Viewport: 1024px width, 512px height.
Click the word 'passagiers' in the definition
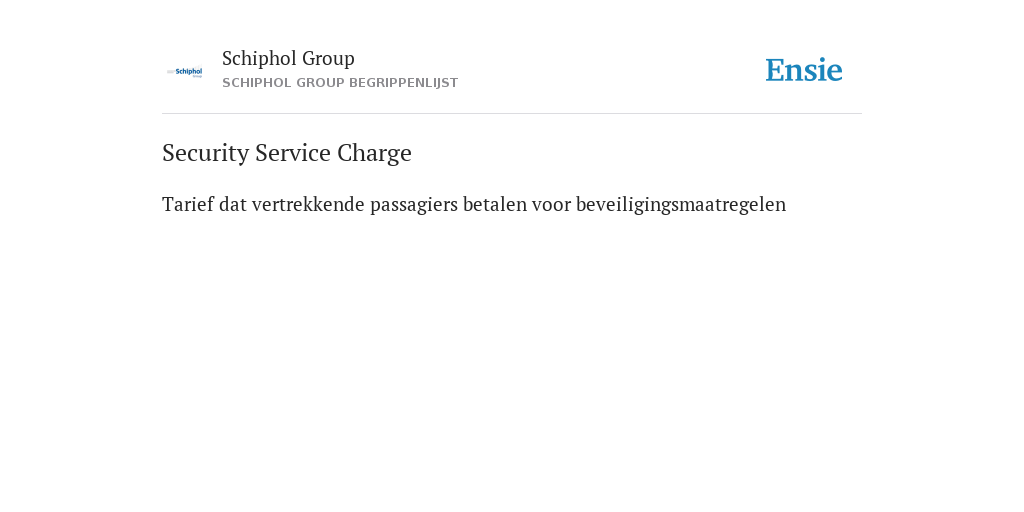413,204
